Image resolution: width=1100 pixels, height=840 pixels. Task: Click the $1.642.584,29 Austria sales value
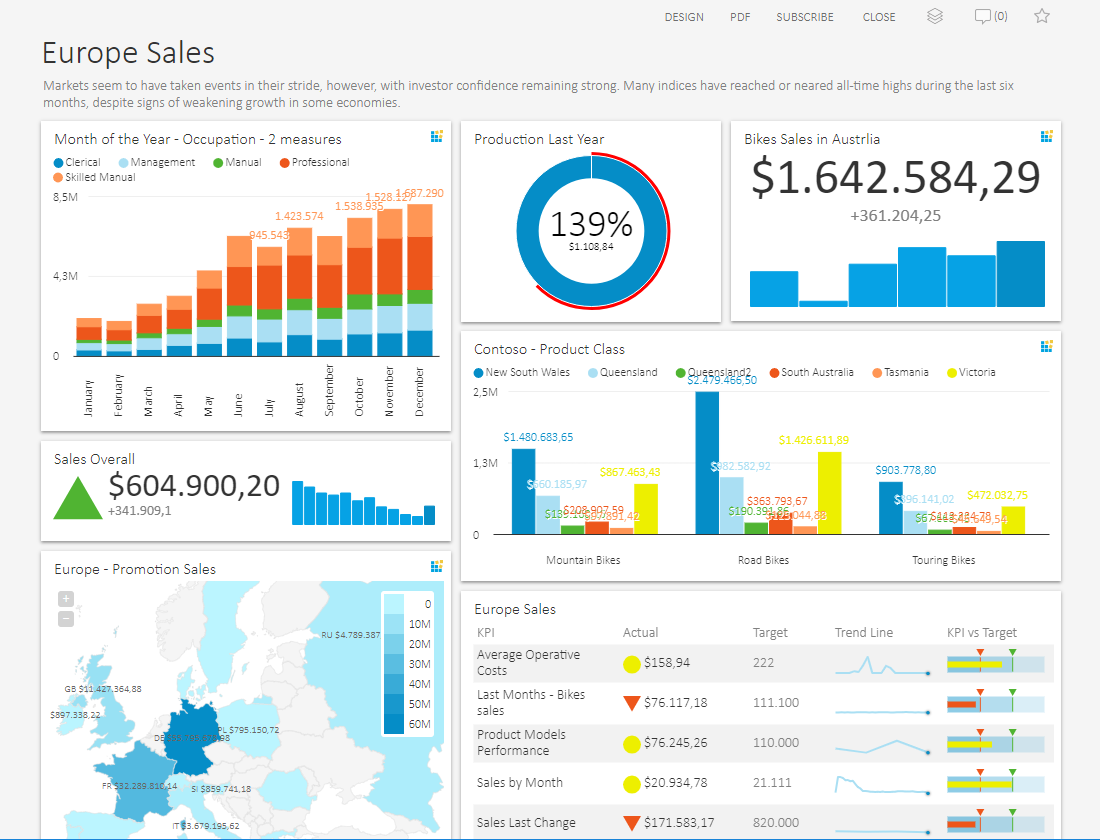pyautogui.click(x=896, y=177)
